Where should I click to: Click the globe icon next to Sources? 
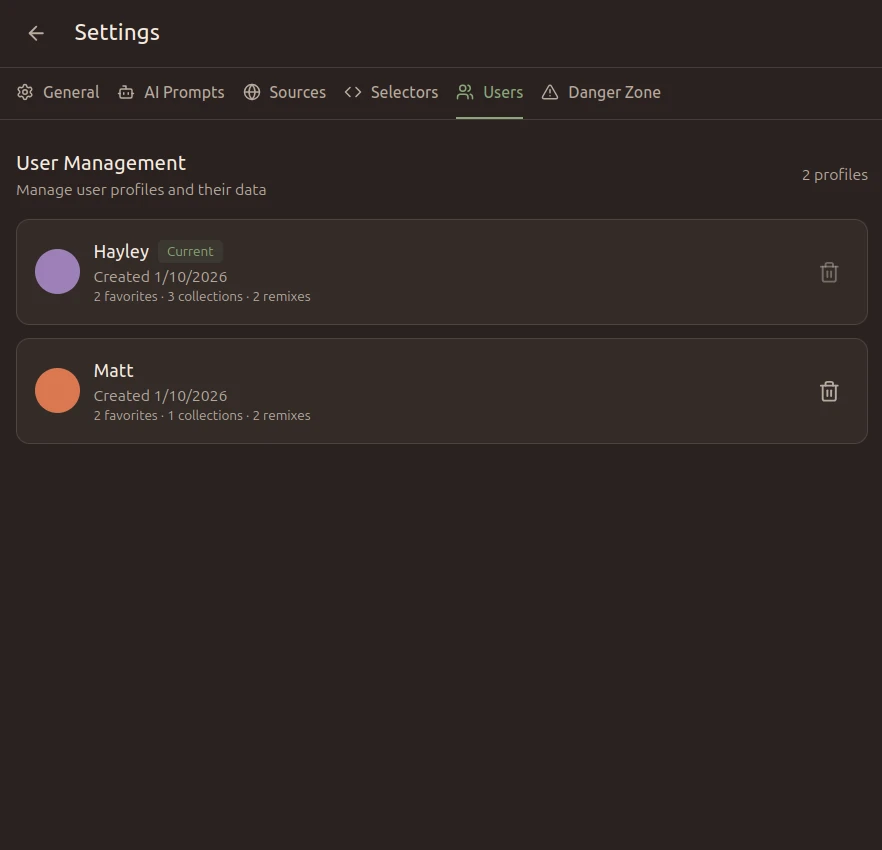pos(250,92)
